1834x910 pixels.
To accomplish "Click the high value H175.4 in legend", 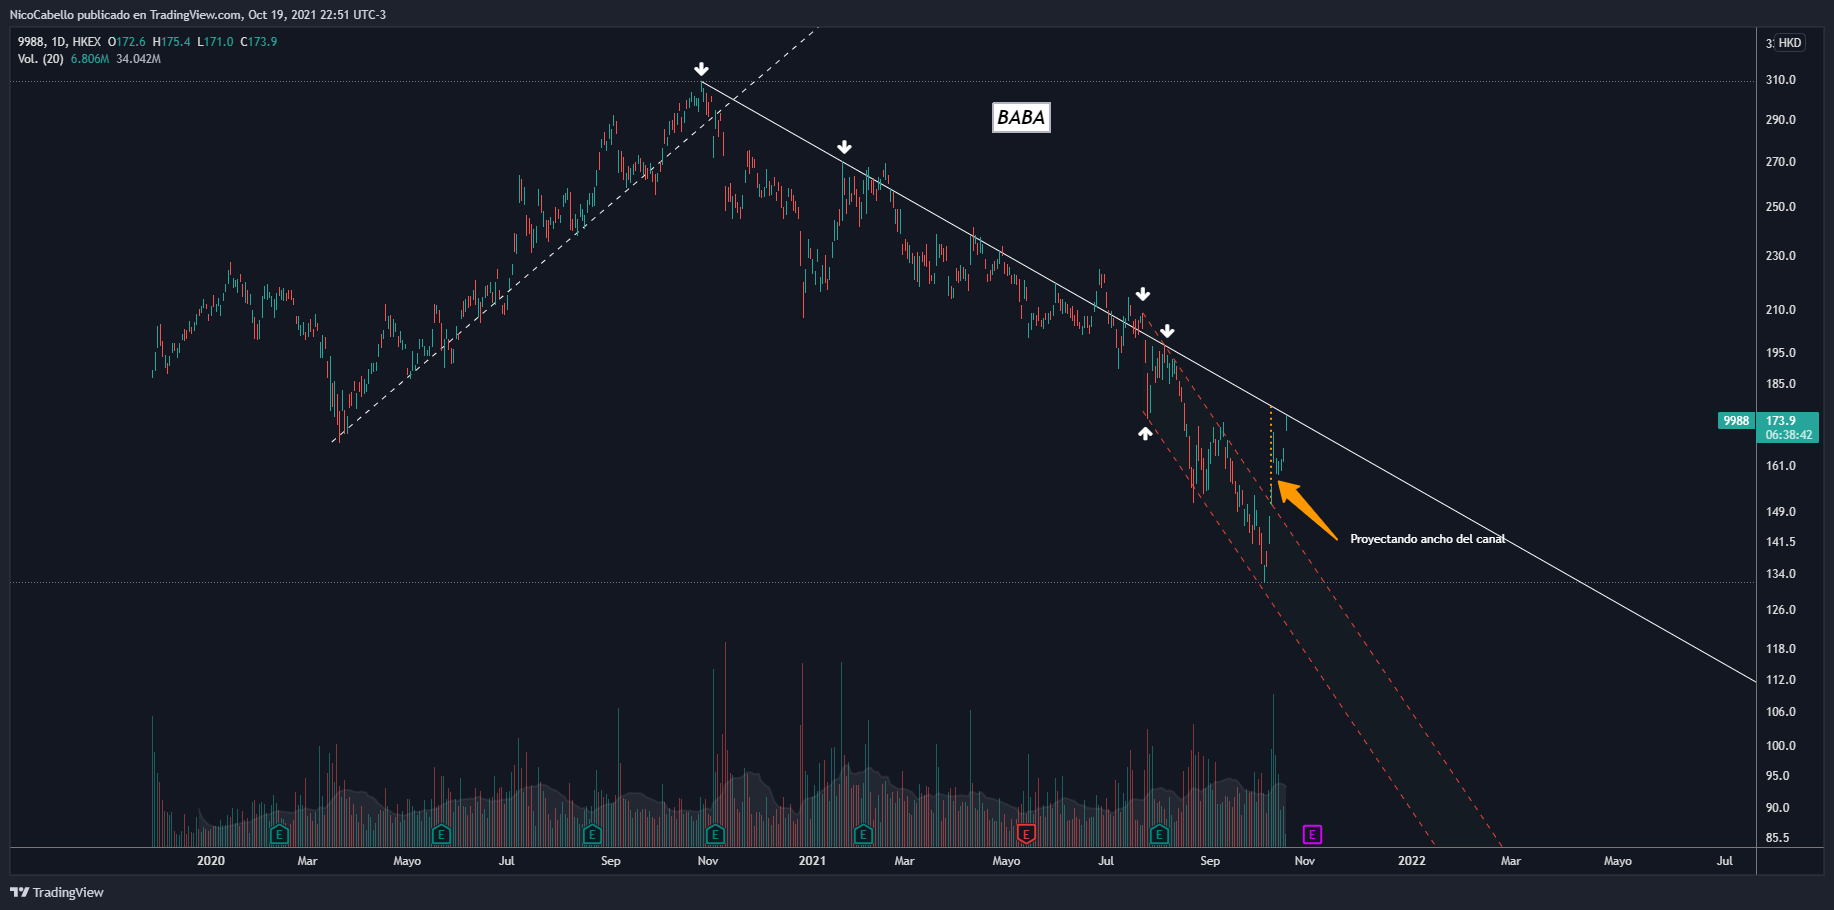I will click(171, 42).
